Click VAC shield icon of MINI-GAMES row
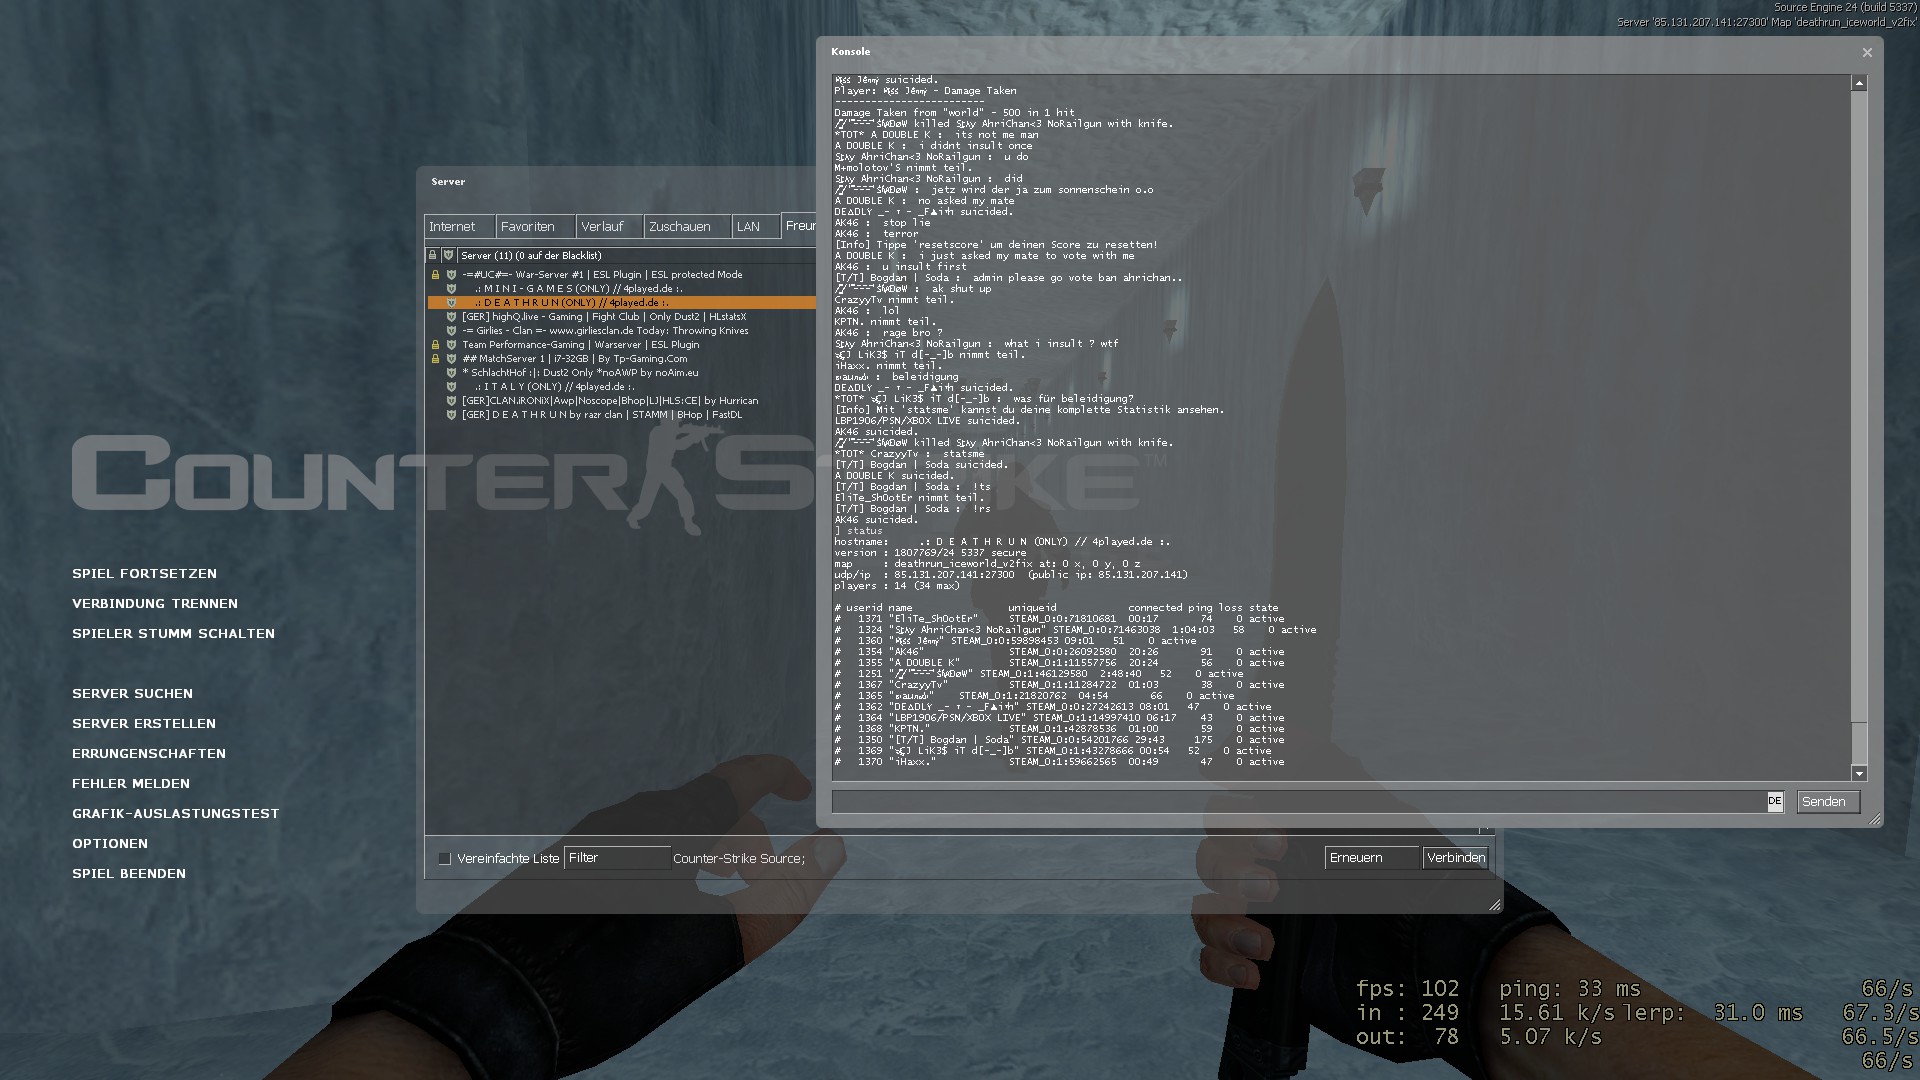This screenshot has width=1920, height=1080. [451, 289]
